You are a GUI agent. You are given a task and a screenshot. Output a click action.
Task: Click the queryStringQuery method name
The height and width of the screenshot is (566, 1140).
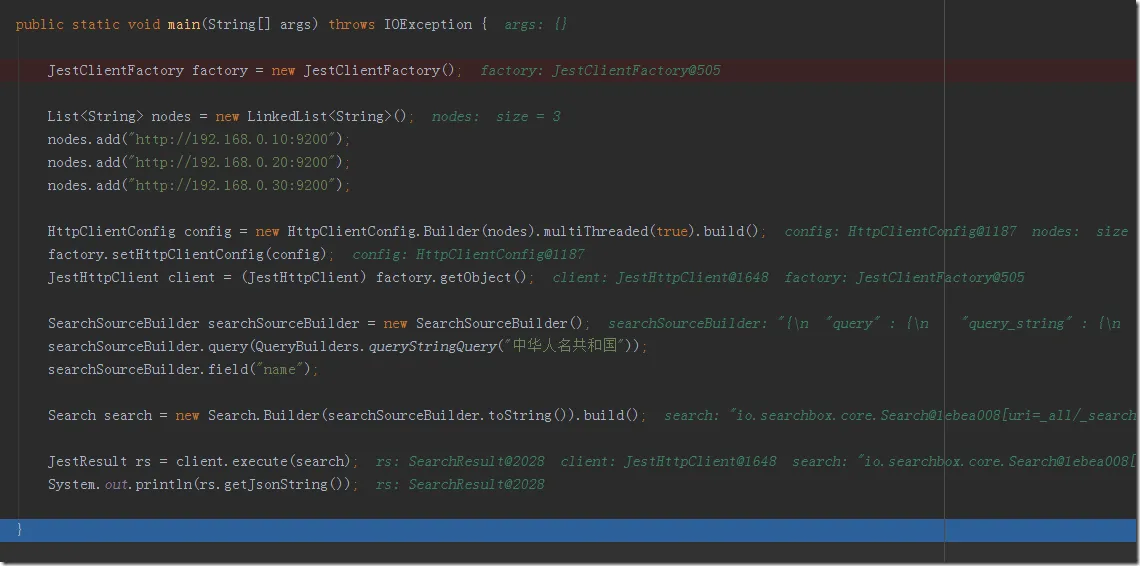pos(431,346)
